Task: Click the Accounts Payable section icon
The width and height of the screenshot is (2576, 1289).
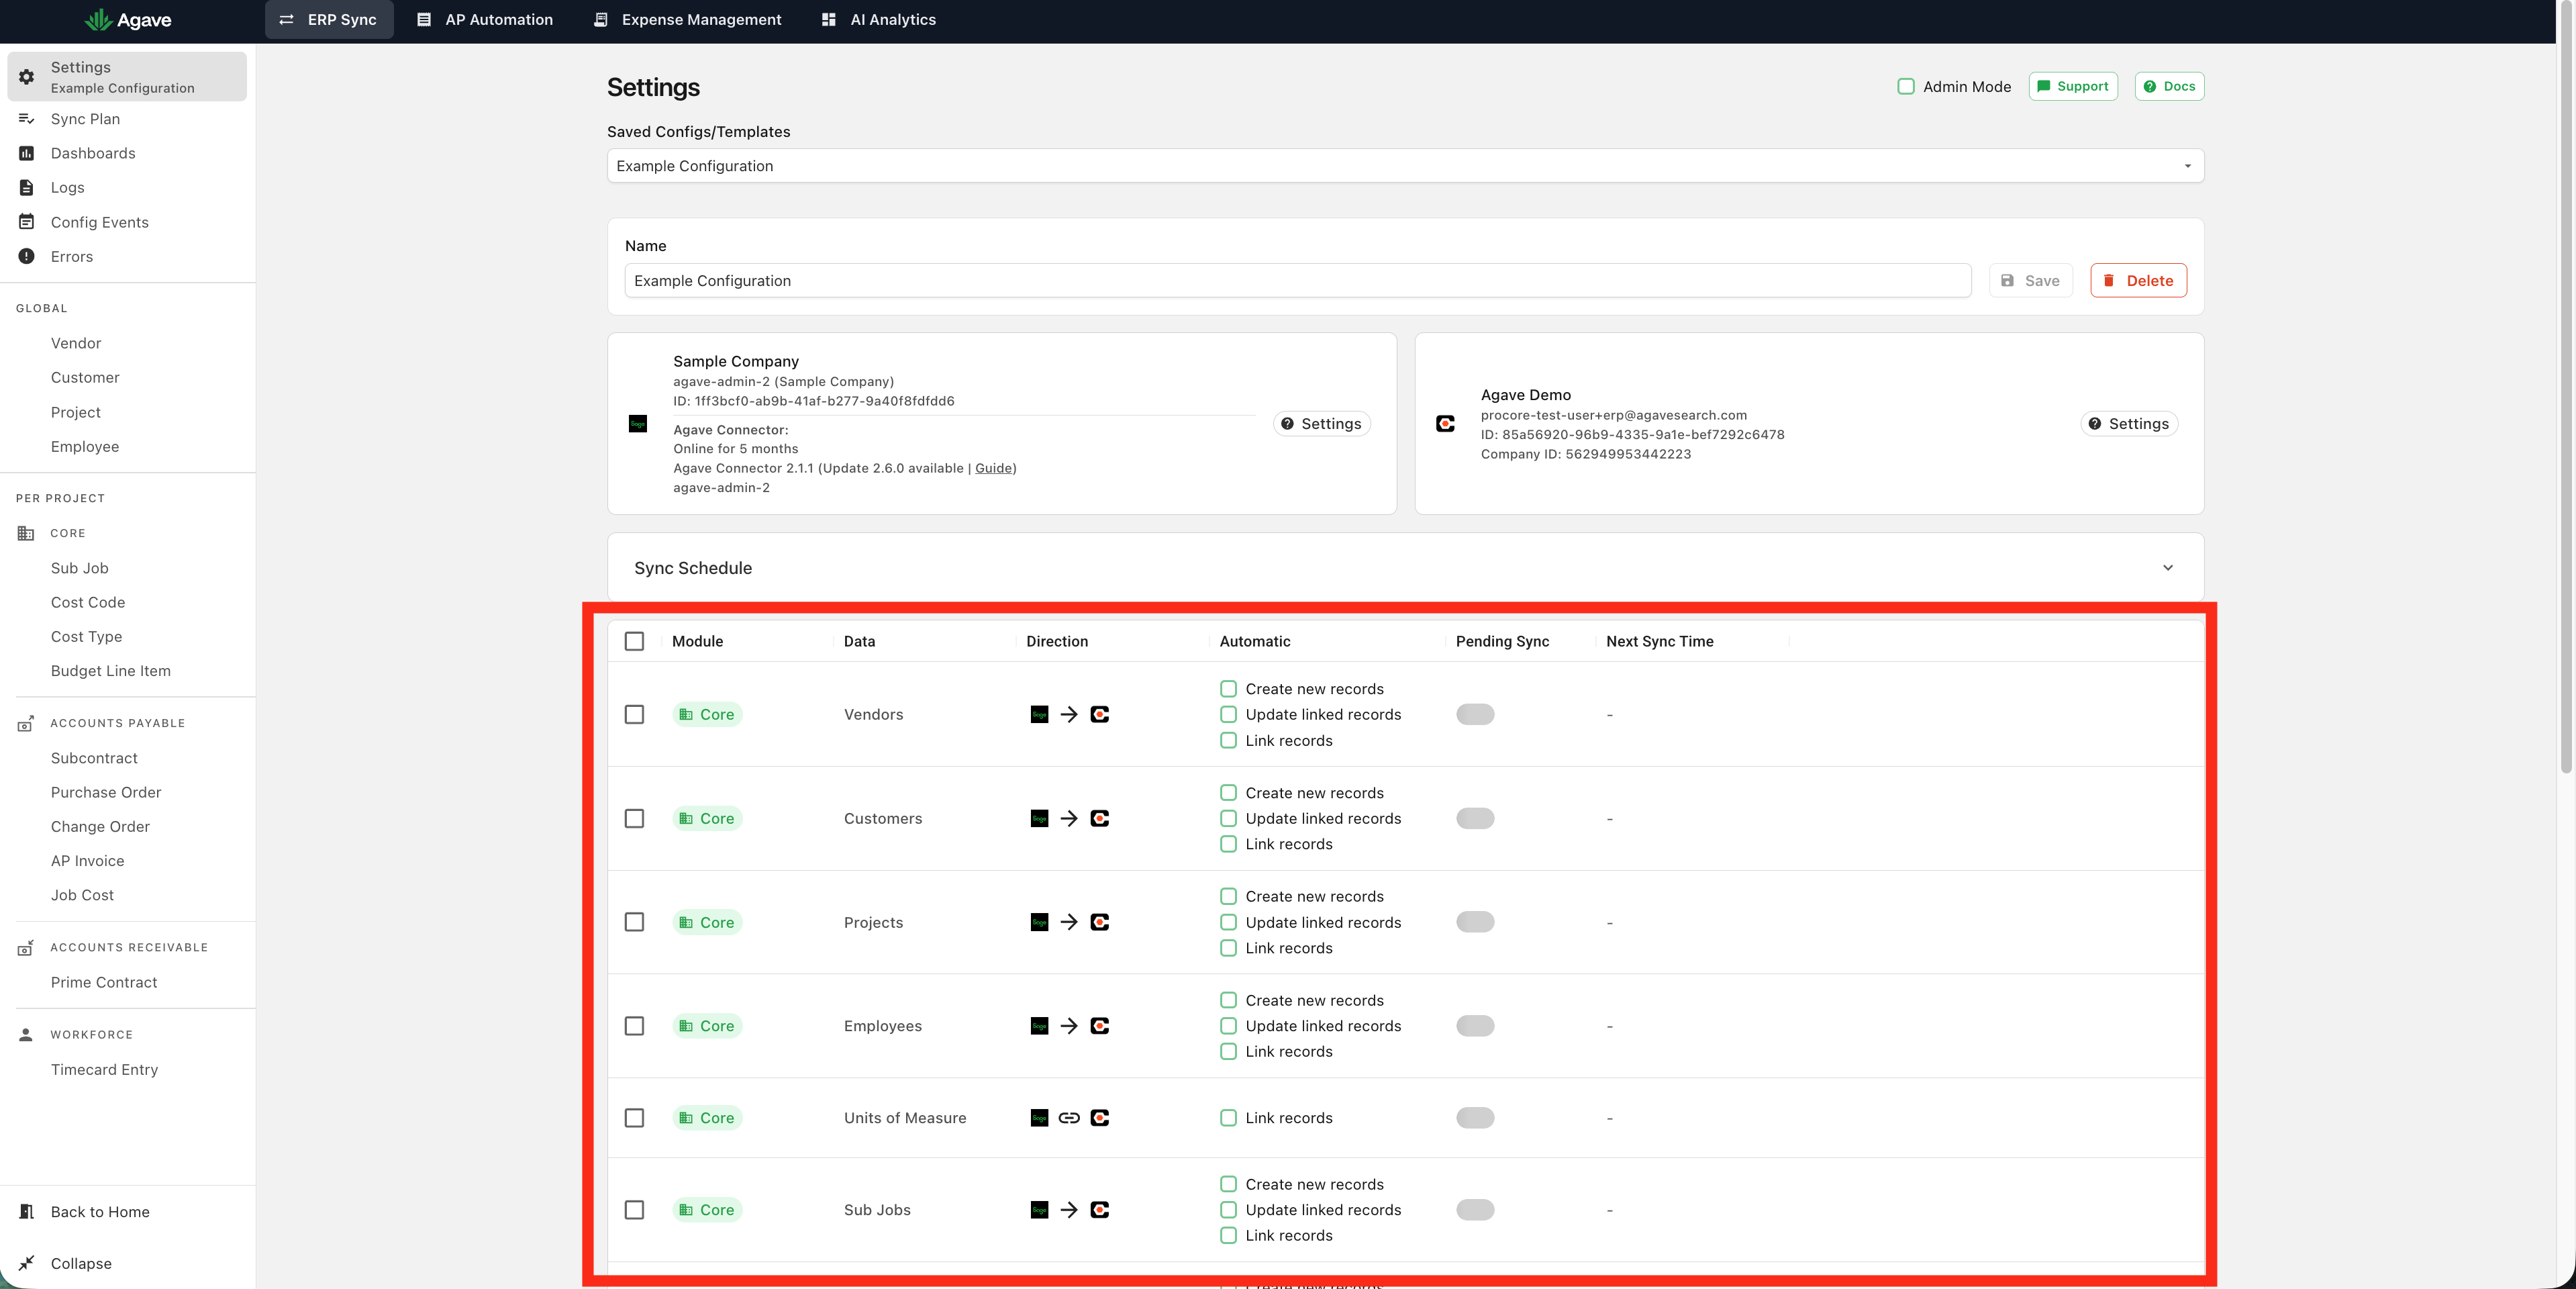Action: coord(26,723)
